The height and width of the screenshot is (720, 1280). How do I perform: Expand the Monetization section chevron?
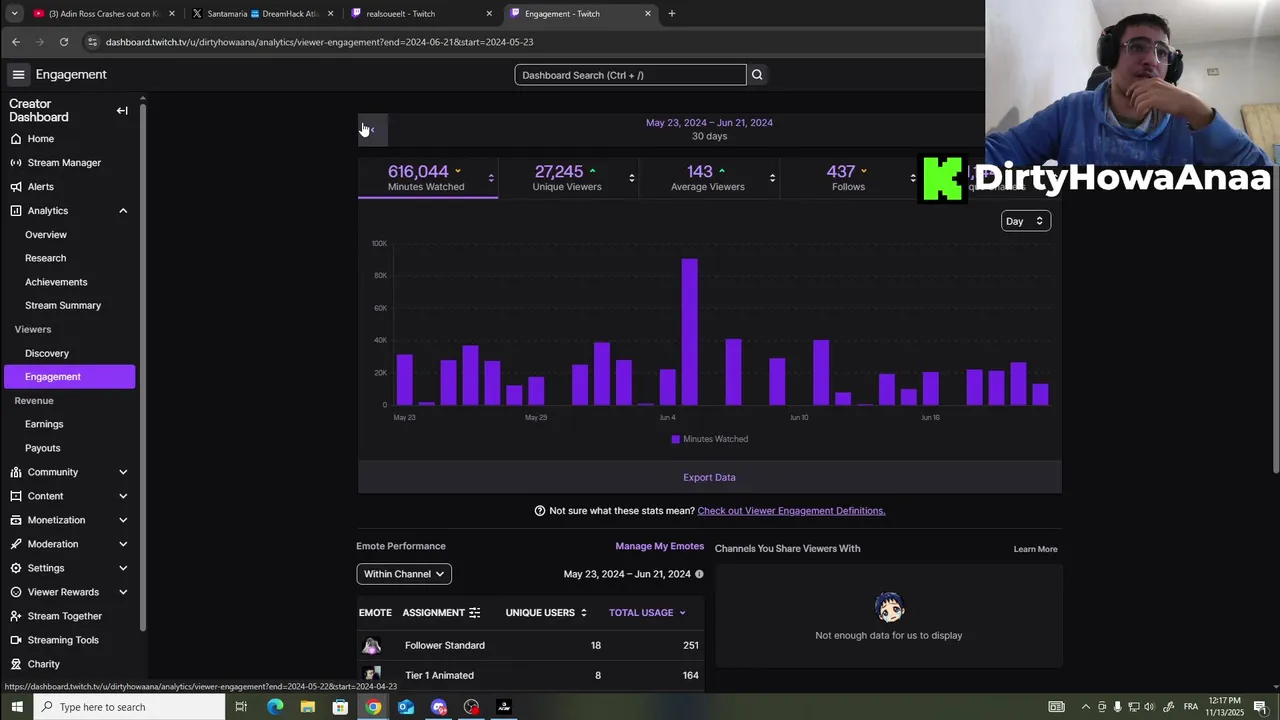[123, 520]
